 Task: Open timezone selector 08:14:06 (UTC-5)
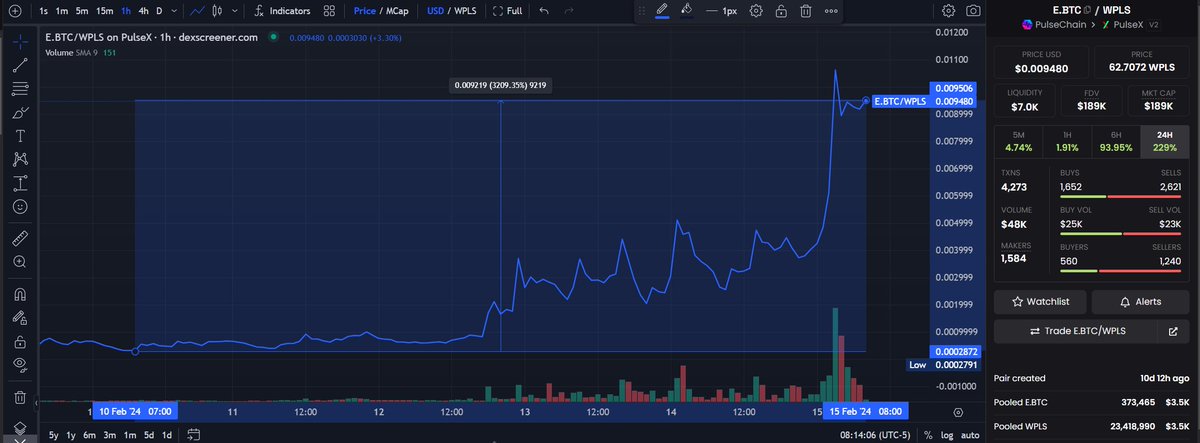pyautogui.click(x=874, y=435)
